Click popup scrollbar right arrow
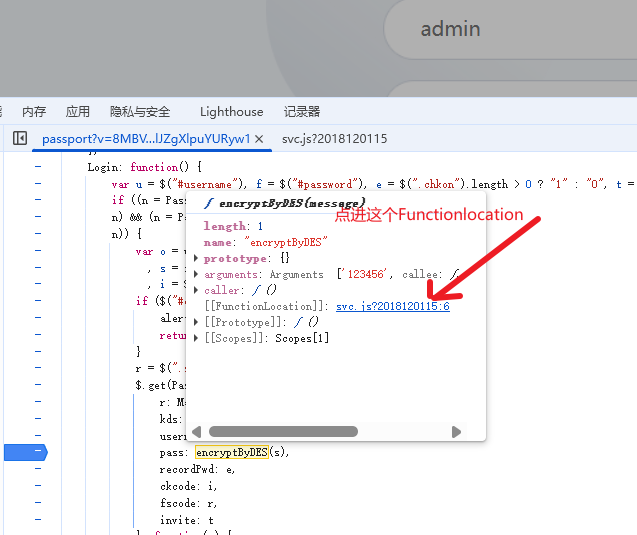Screen dimensions: 637x535 click(x=456, y=431)
